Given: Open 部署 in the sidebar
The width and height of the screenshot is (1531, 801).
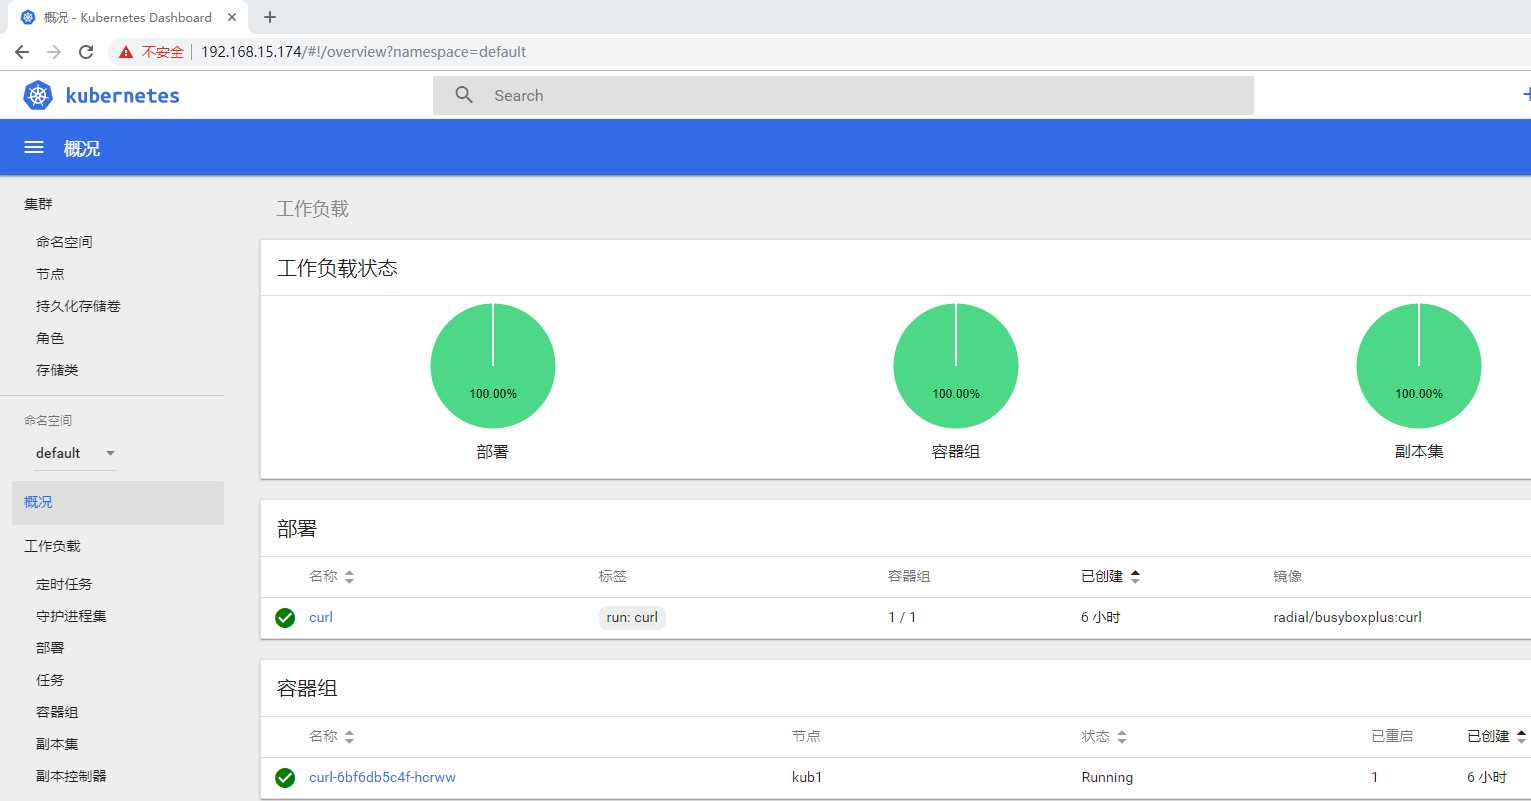Looking at the screenshot, I should point(50,648).
